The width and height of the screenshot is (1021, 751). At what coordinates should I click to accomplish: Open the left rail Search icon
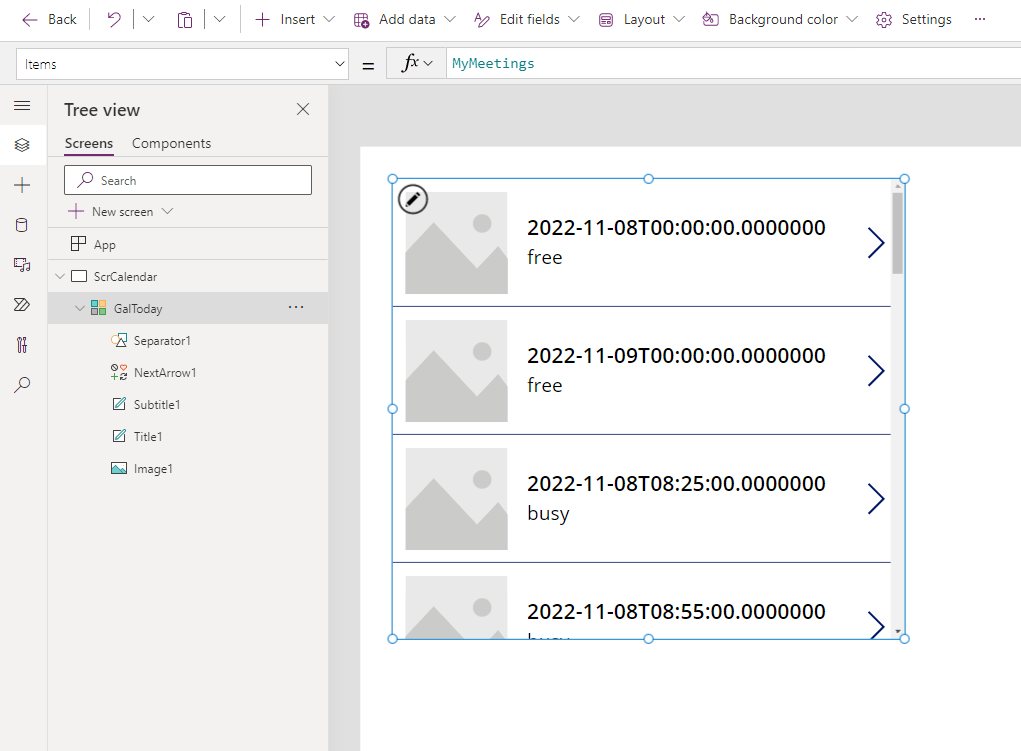point(22,384)
